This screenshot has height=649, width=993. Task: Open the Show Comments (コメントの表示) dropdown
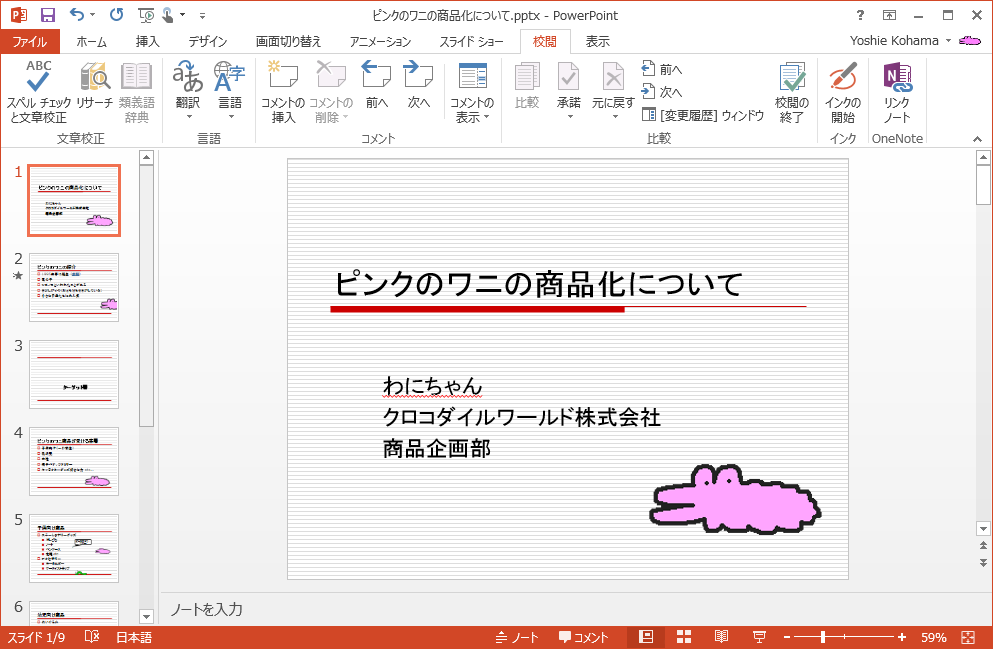tap(472, 110)
